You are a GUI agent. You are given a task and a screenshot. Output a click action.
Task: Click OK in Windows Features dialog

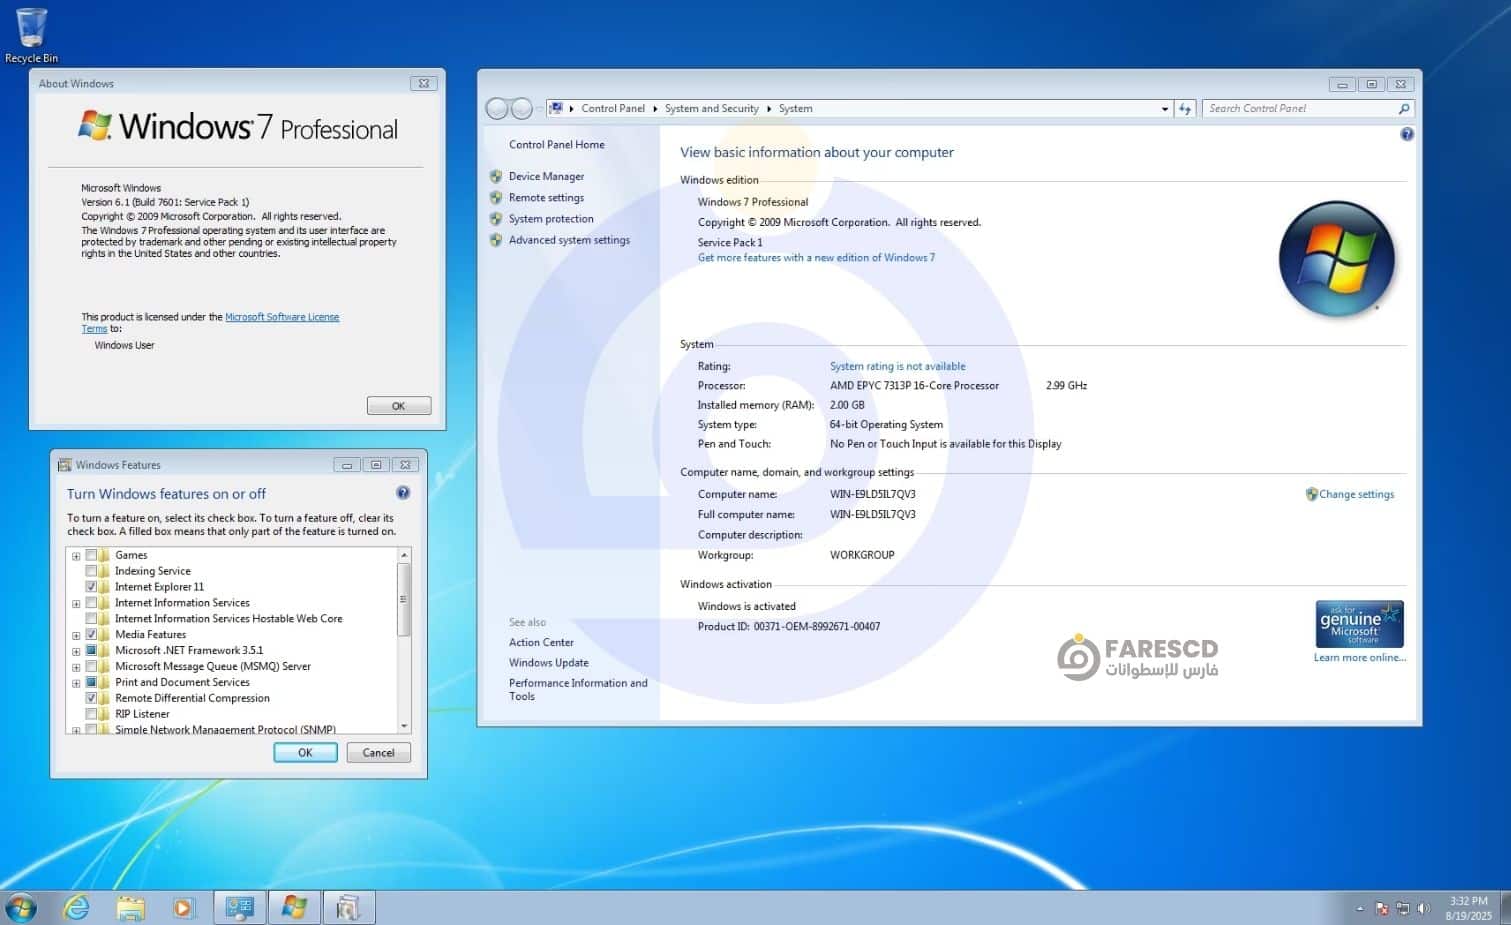point(305,753)
